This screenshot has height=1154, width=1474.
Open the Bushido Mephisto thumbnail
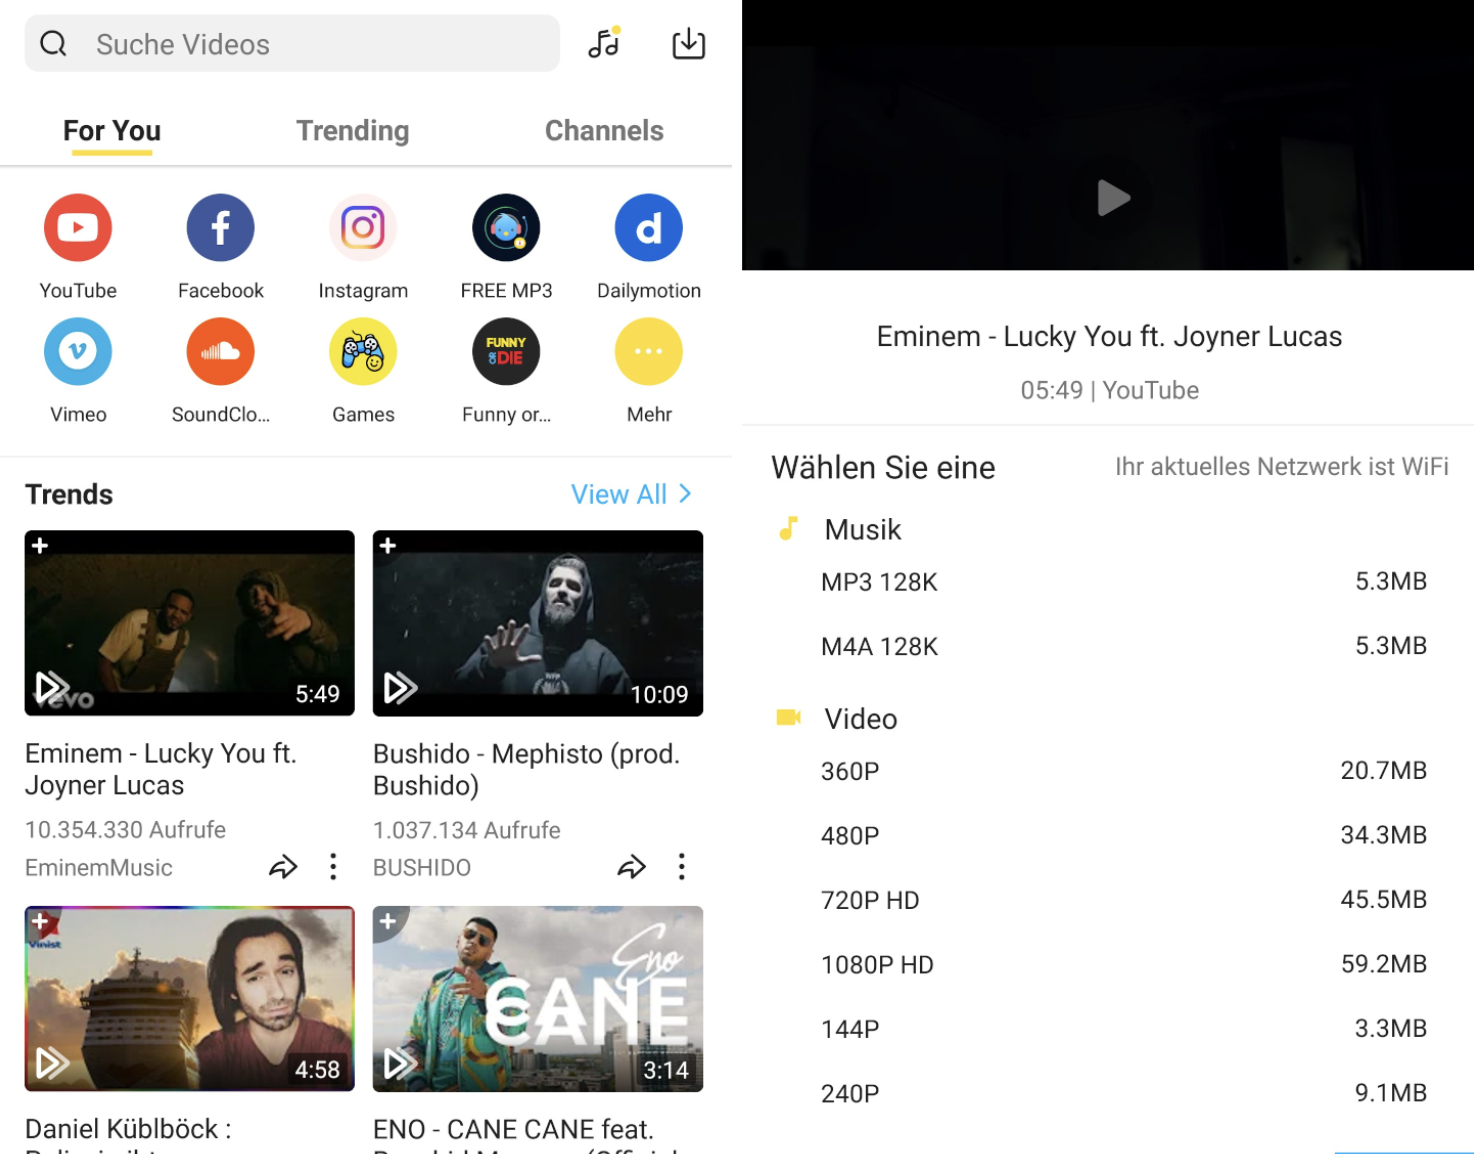click(538, 623)
